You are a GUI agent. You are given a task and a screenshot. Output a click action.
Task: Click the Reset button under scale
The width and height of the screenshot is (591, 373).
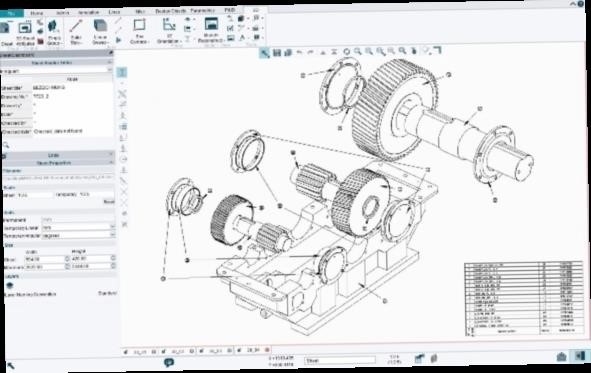point(109,202)
